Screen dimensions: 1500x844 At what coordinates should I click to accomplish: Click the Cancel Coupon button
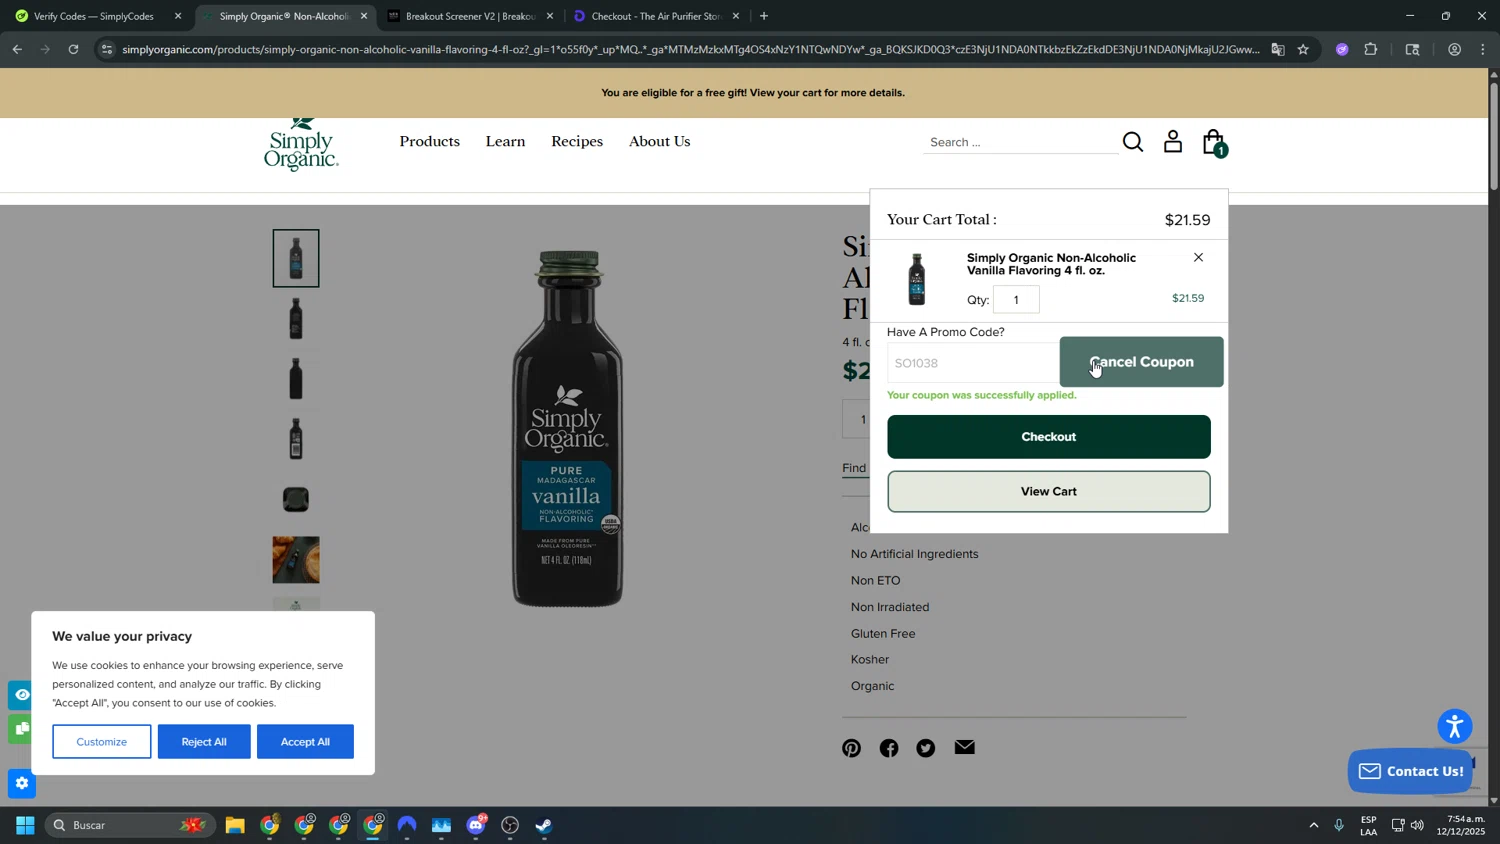[x=1141, y=362]
